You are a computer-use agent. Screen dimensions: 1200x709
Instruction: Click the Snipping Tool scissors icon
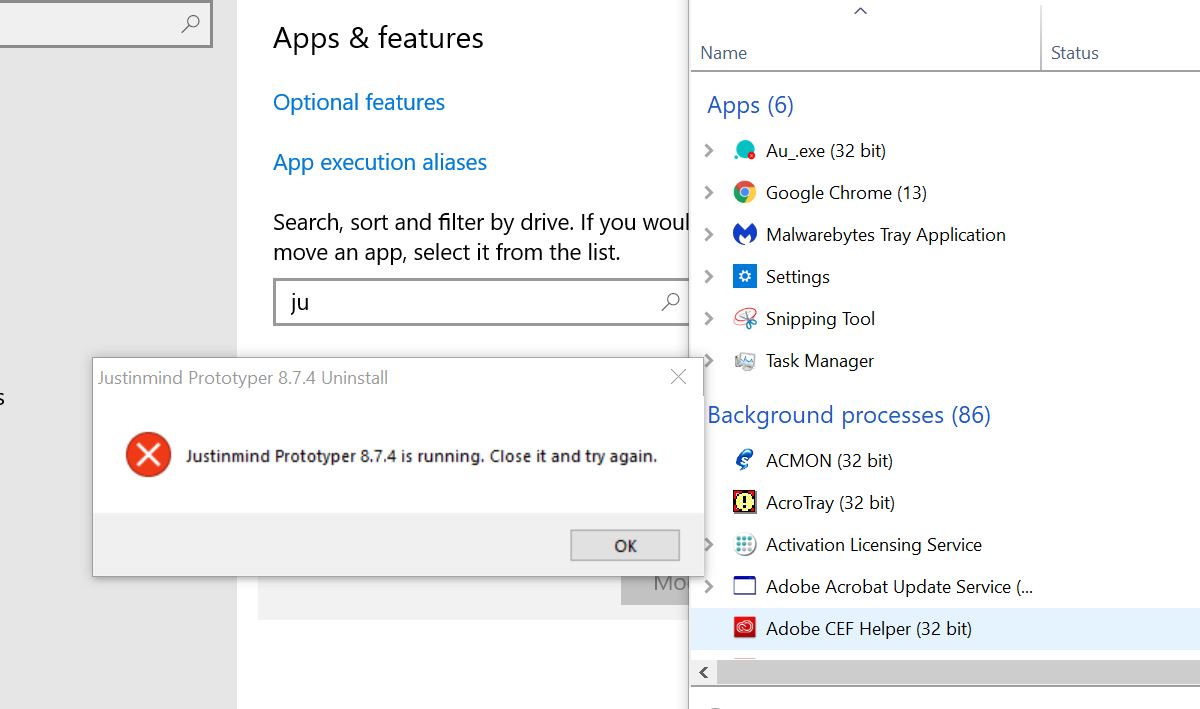[x=744, y=319]
